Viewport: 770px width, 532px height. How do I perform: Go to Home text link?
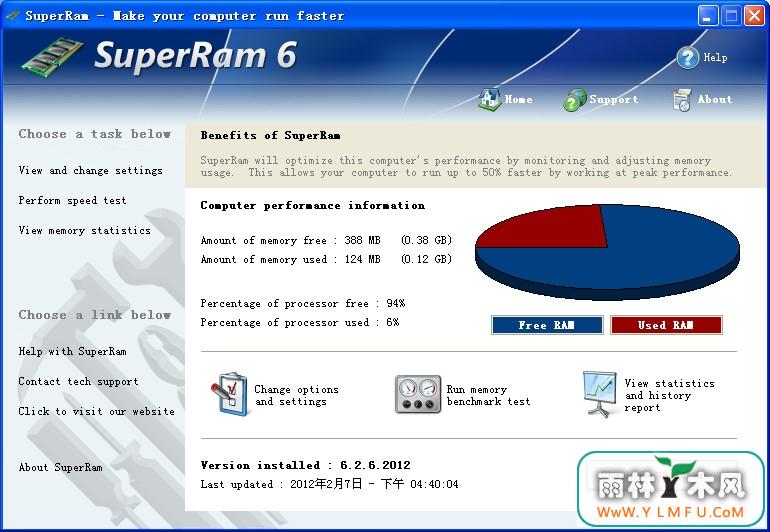[519, 99]
